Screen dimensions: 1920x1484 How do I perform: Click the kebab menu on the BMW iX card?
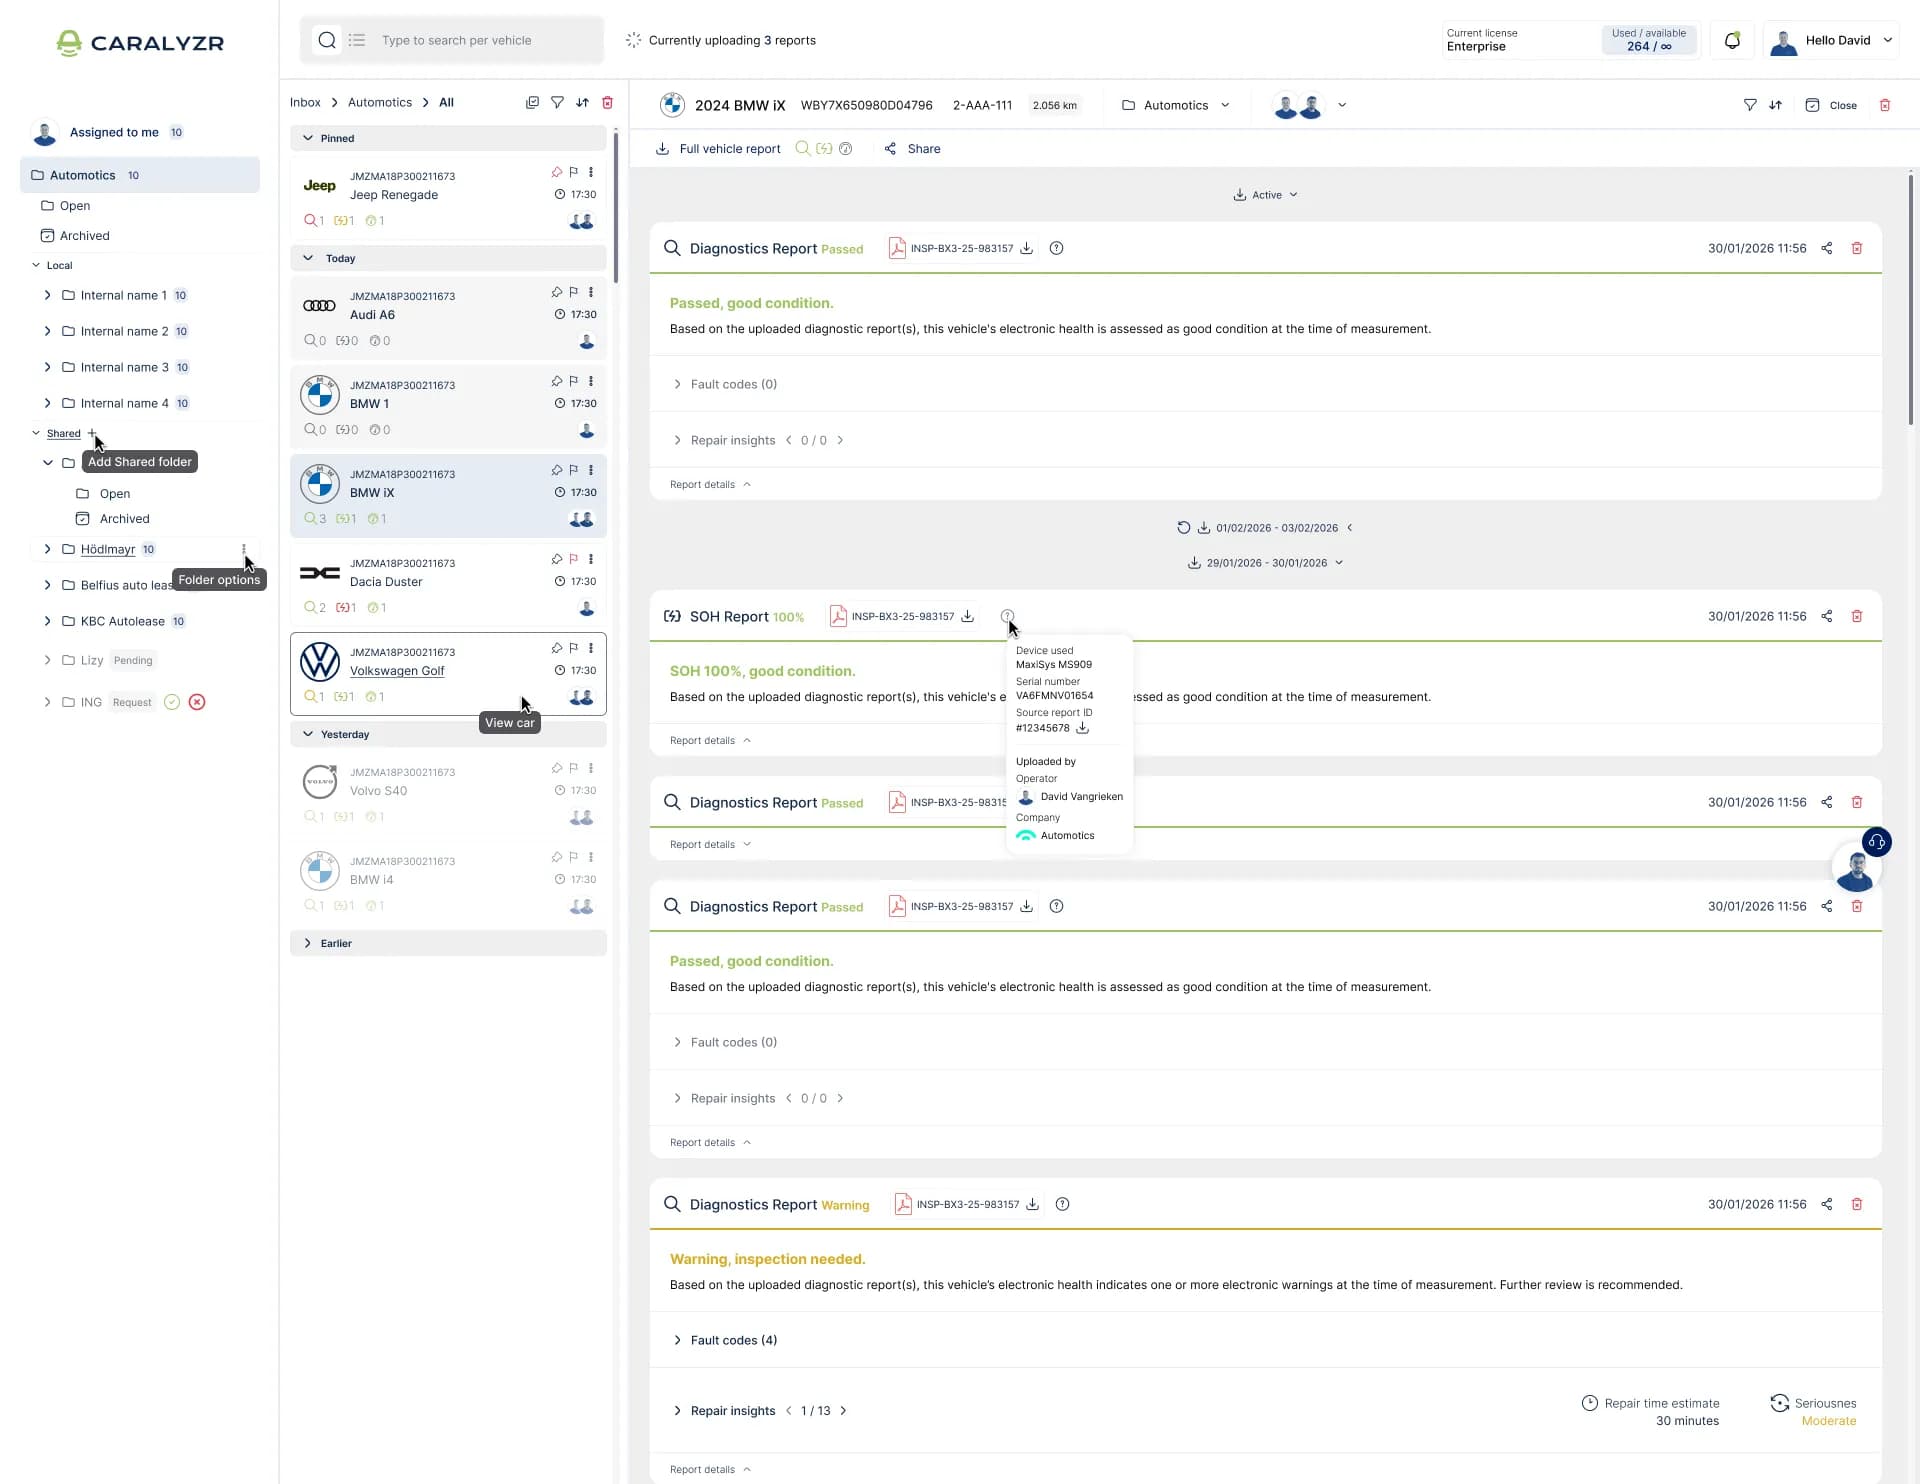point(591,470)
